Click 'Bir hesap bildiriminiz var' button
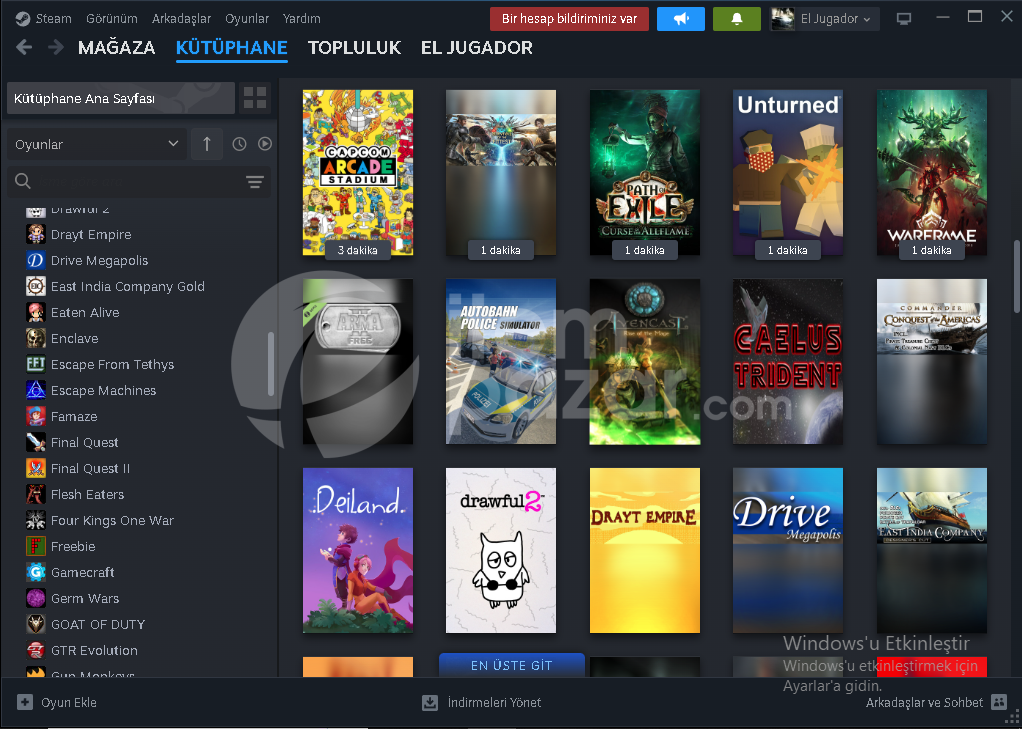The height and width of the screenshot is (729, 1022). coord(569,19)
